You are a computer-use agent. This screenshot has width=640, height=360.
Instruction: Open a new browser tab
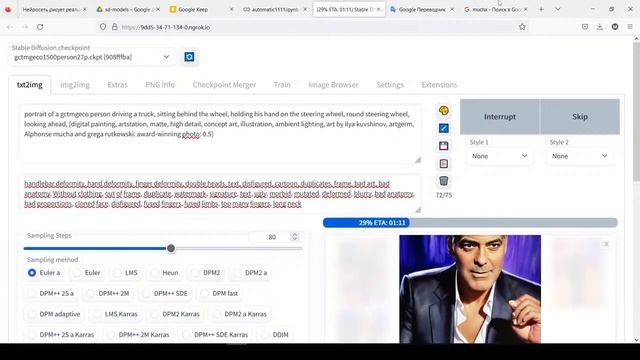click(x=541, y=9)
